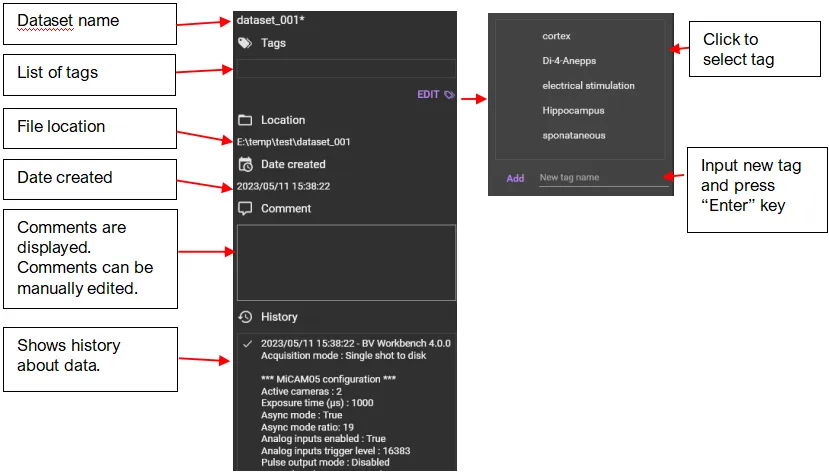Click the Comment speech bubble icon
Viewport: 829px width, 476px height.
point(245,208)
